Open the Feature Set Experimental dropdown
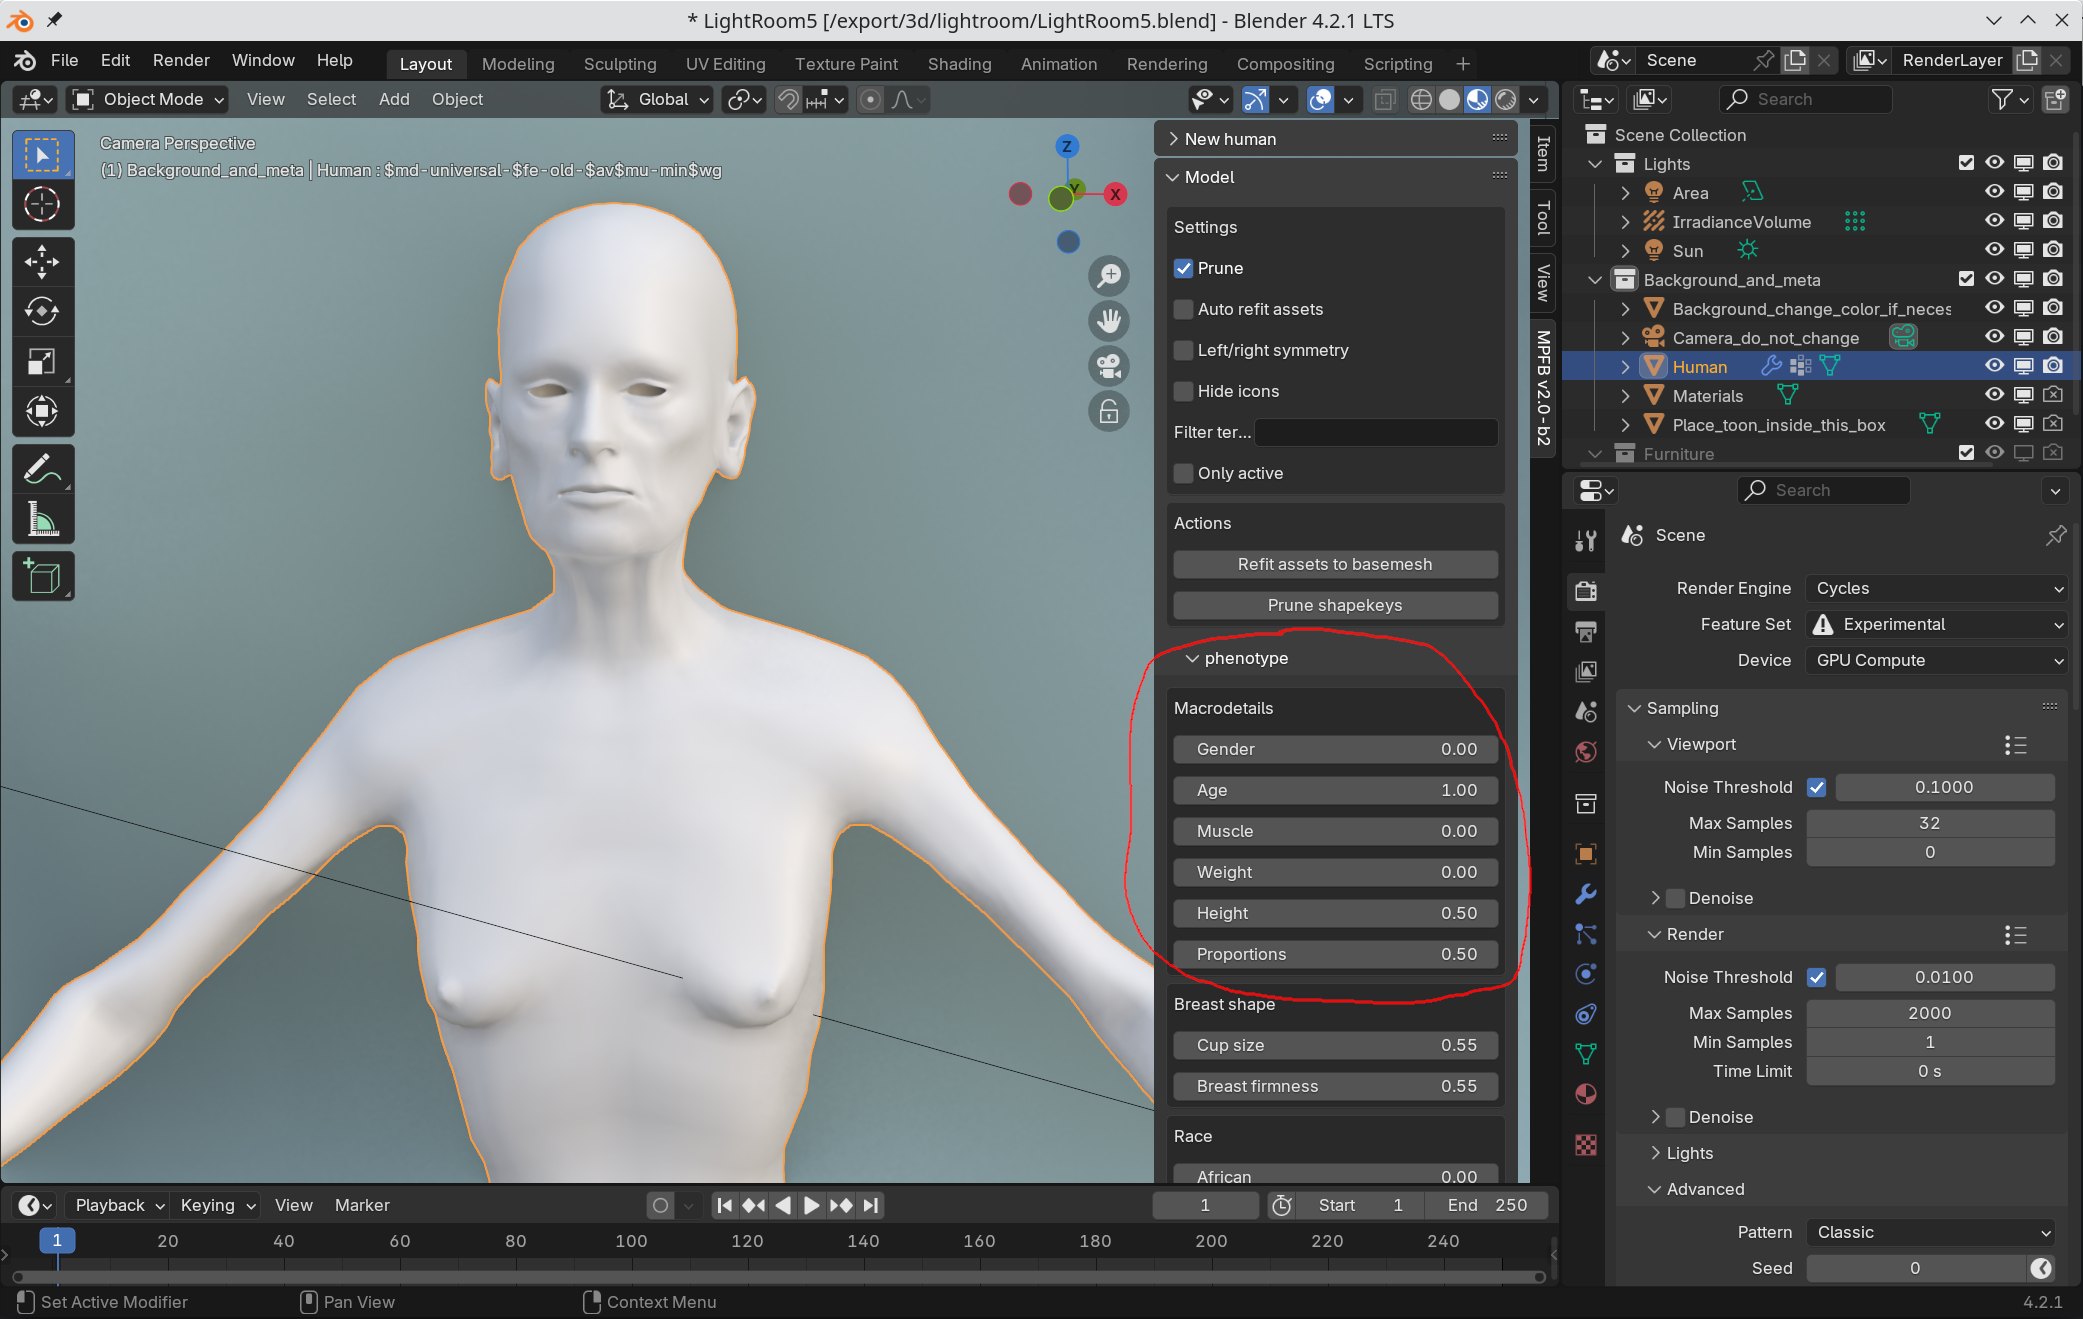The width and height of the screenshot is (2083, 1319). pyautogui.click(x=1936, y=624)
